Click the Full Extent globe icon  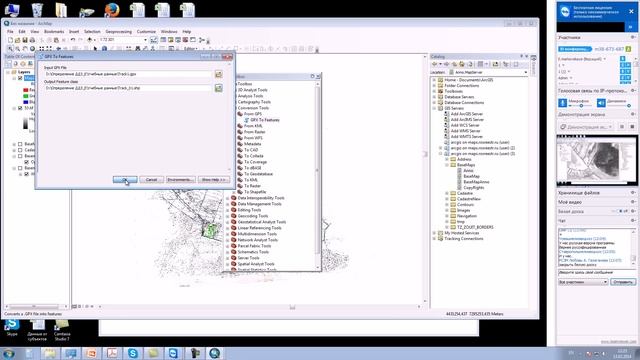pos(32,49)
